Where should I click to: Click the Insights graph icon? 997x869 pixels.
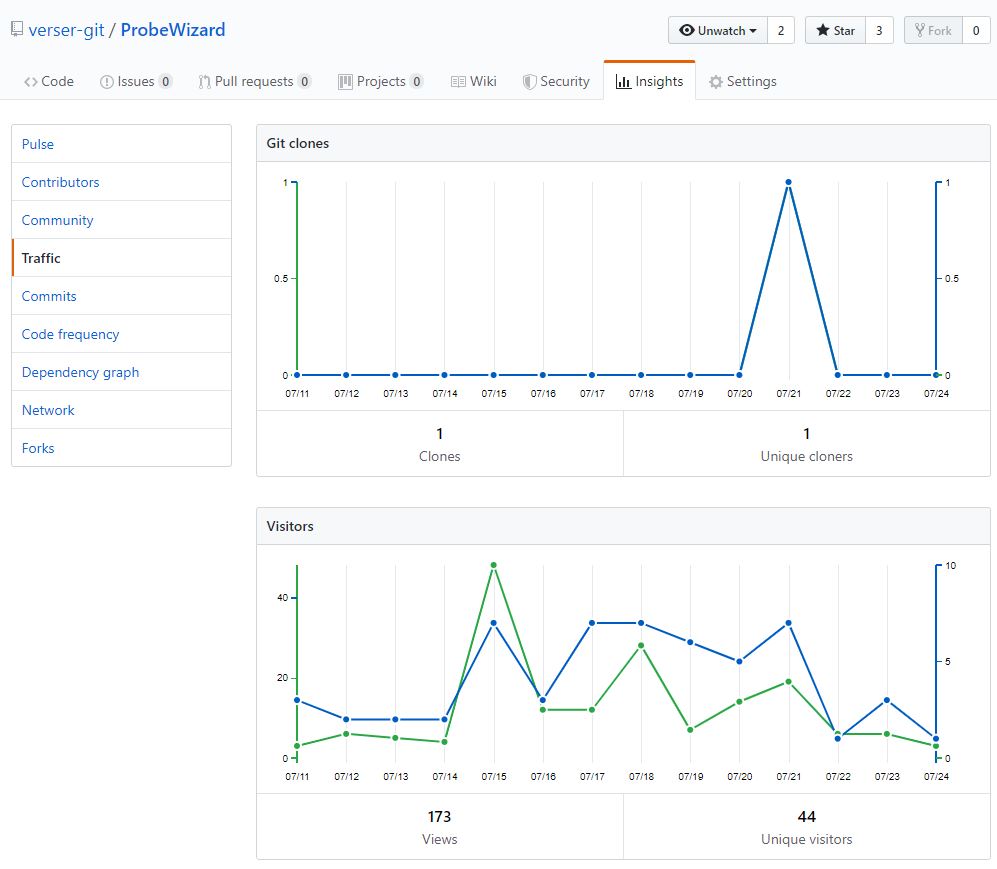tap(623, 82)
